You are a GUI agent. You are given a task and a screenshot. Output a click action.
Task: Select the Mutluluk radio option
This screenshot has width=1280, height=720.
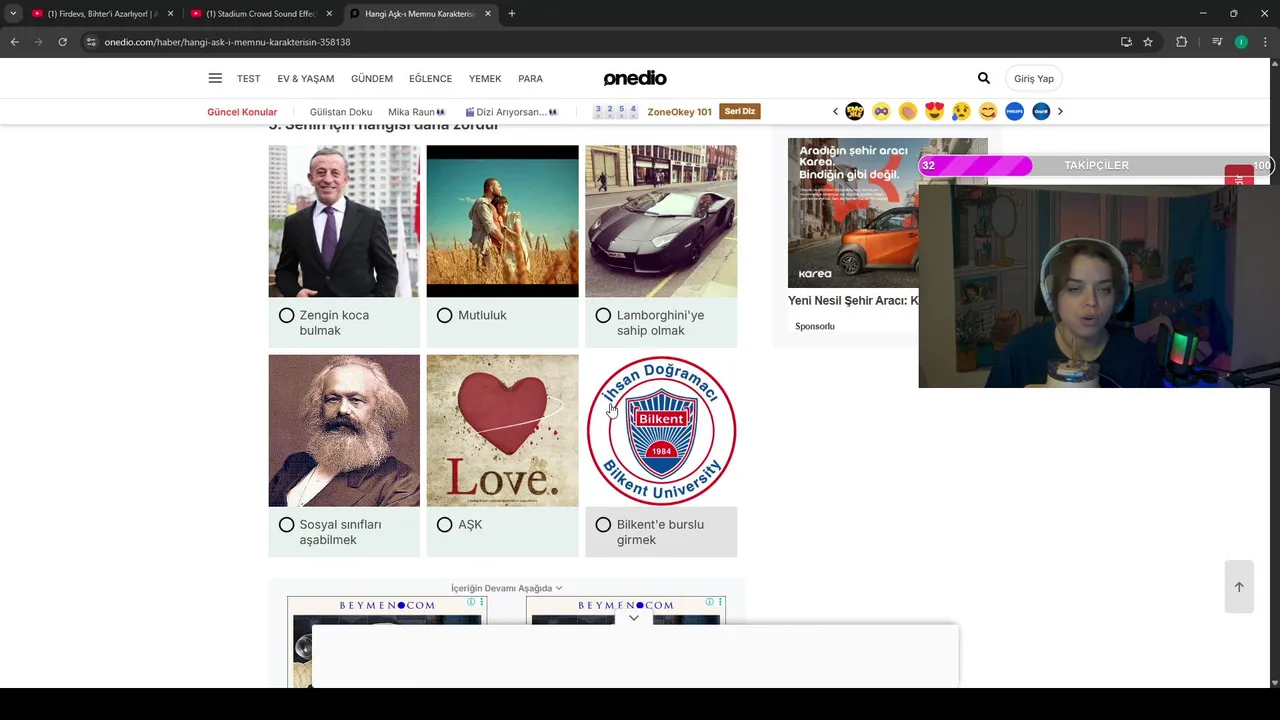point(444,316)
